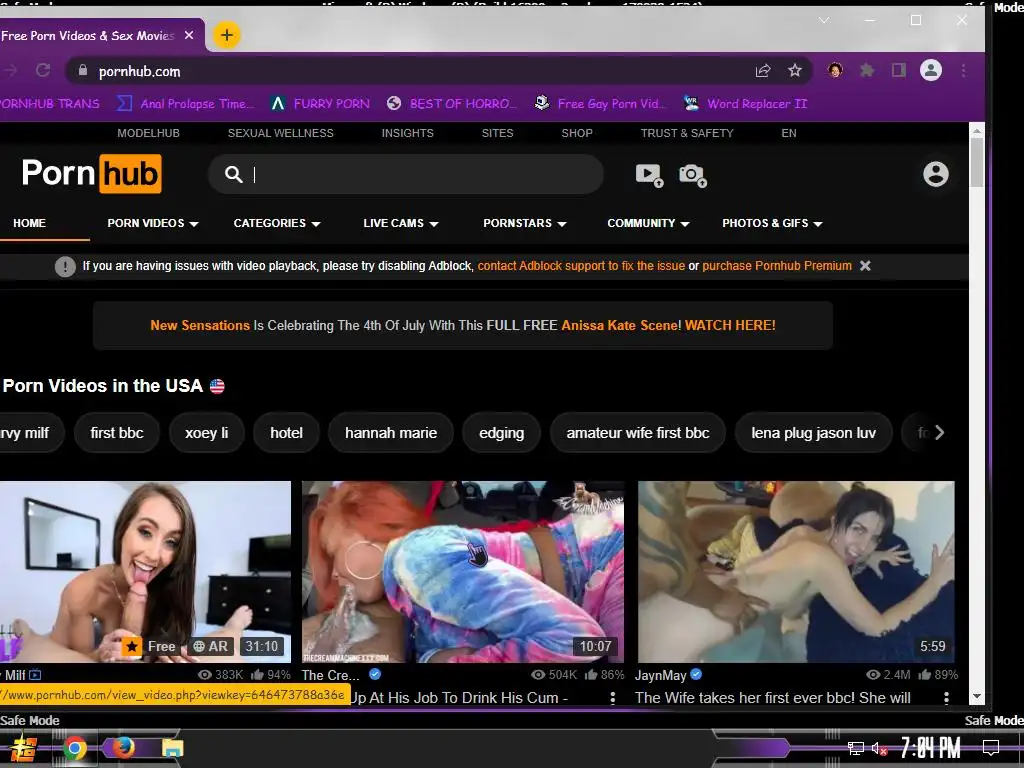Click the page scrollbar down arrow
1024x768 pixels.
(976, 696)
